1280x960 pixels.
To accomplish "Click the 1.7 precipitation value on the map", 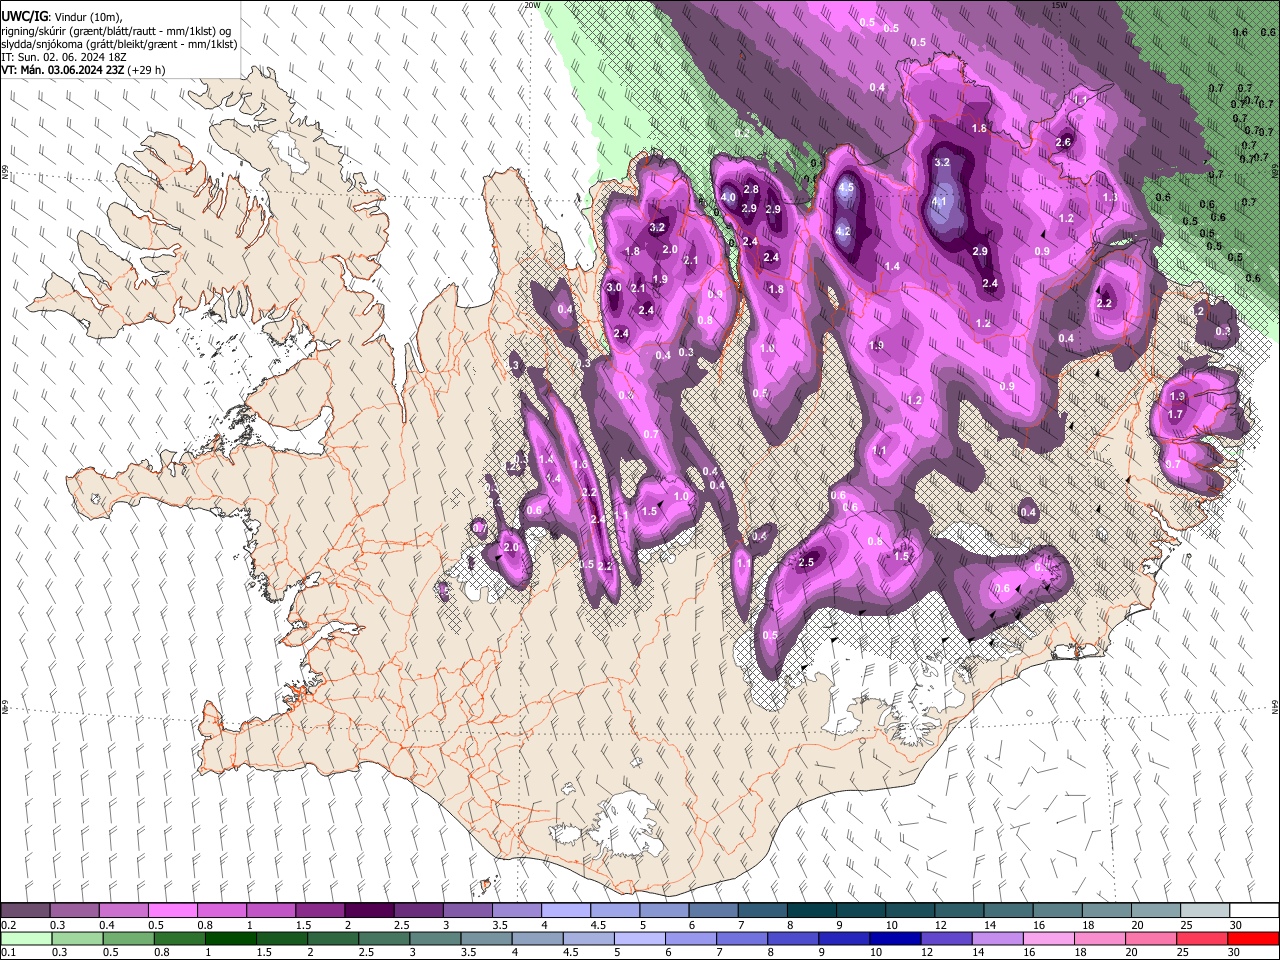I will [x=1176, y=414].
